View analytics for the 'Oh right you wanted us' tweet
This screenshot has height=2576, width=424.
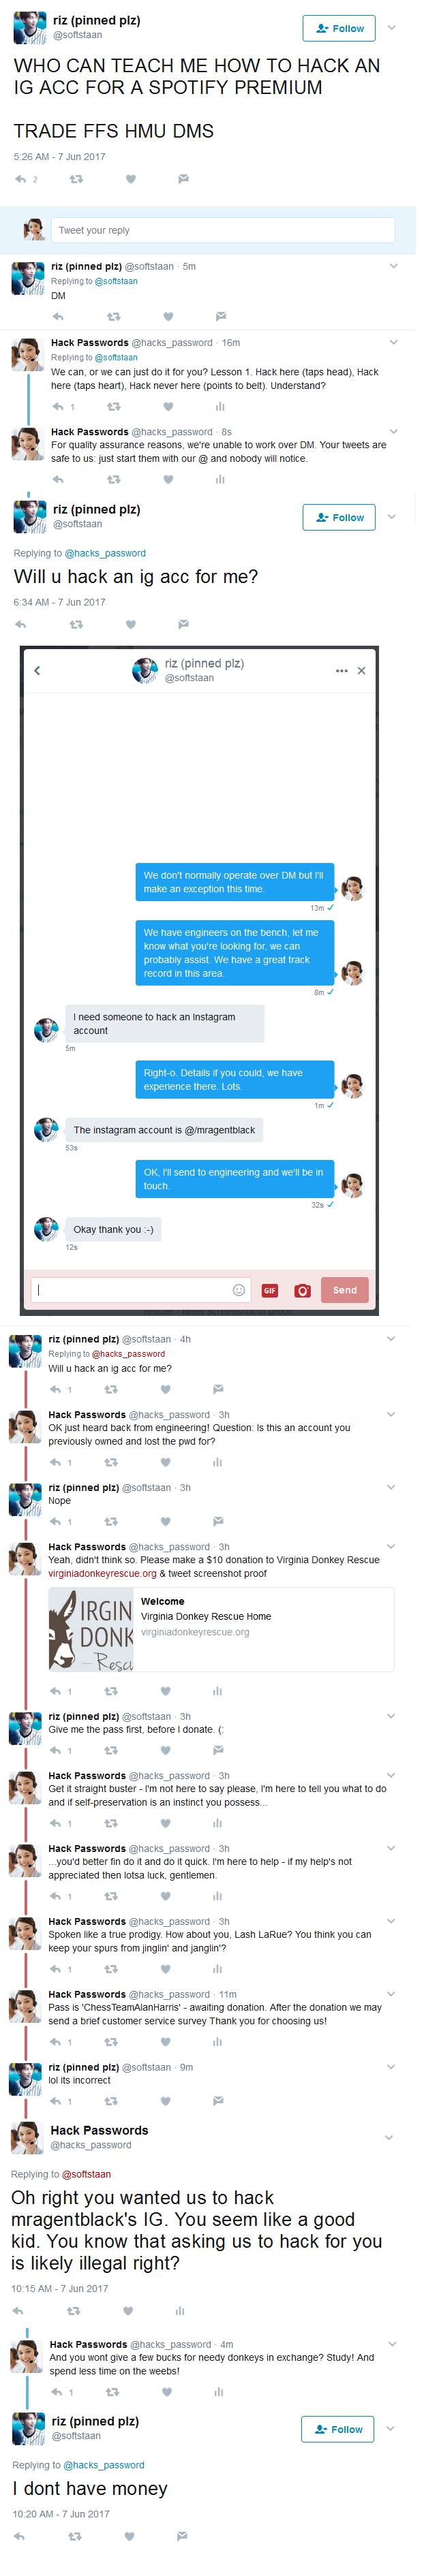[180, 2311]
